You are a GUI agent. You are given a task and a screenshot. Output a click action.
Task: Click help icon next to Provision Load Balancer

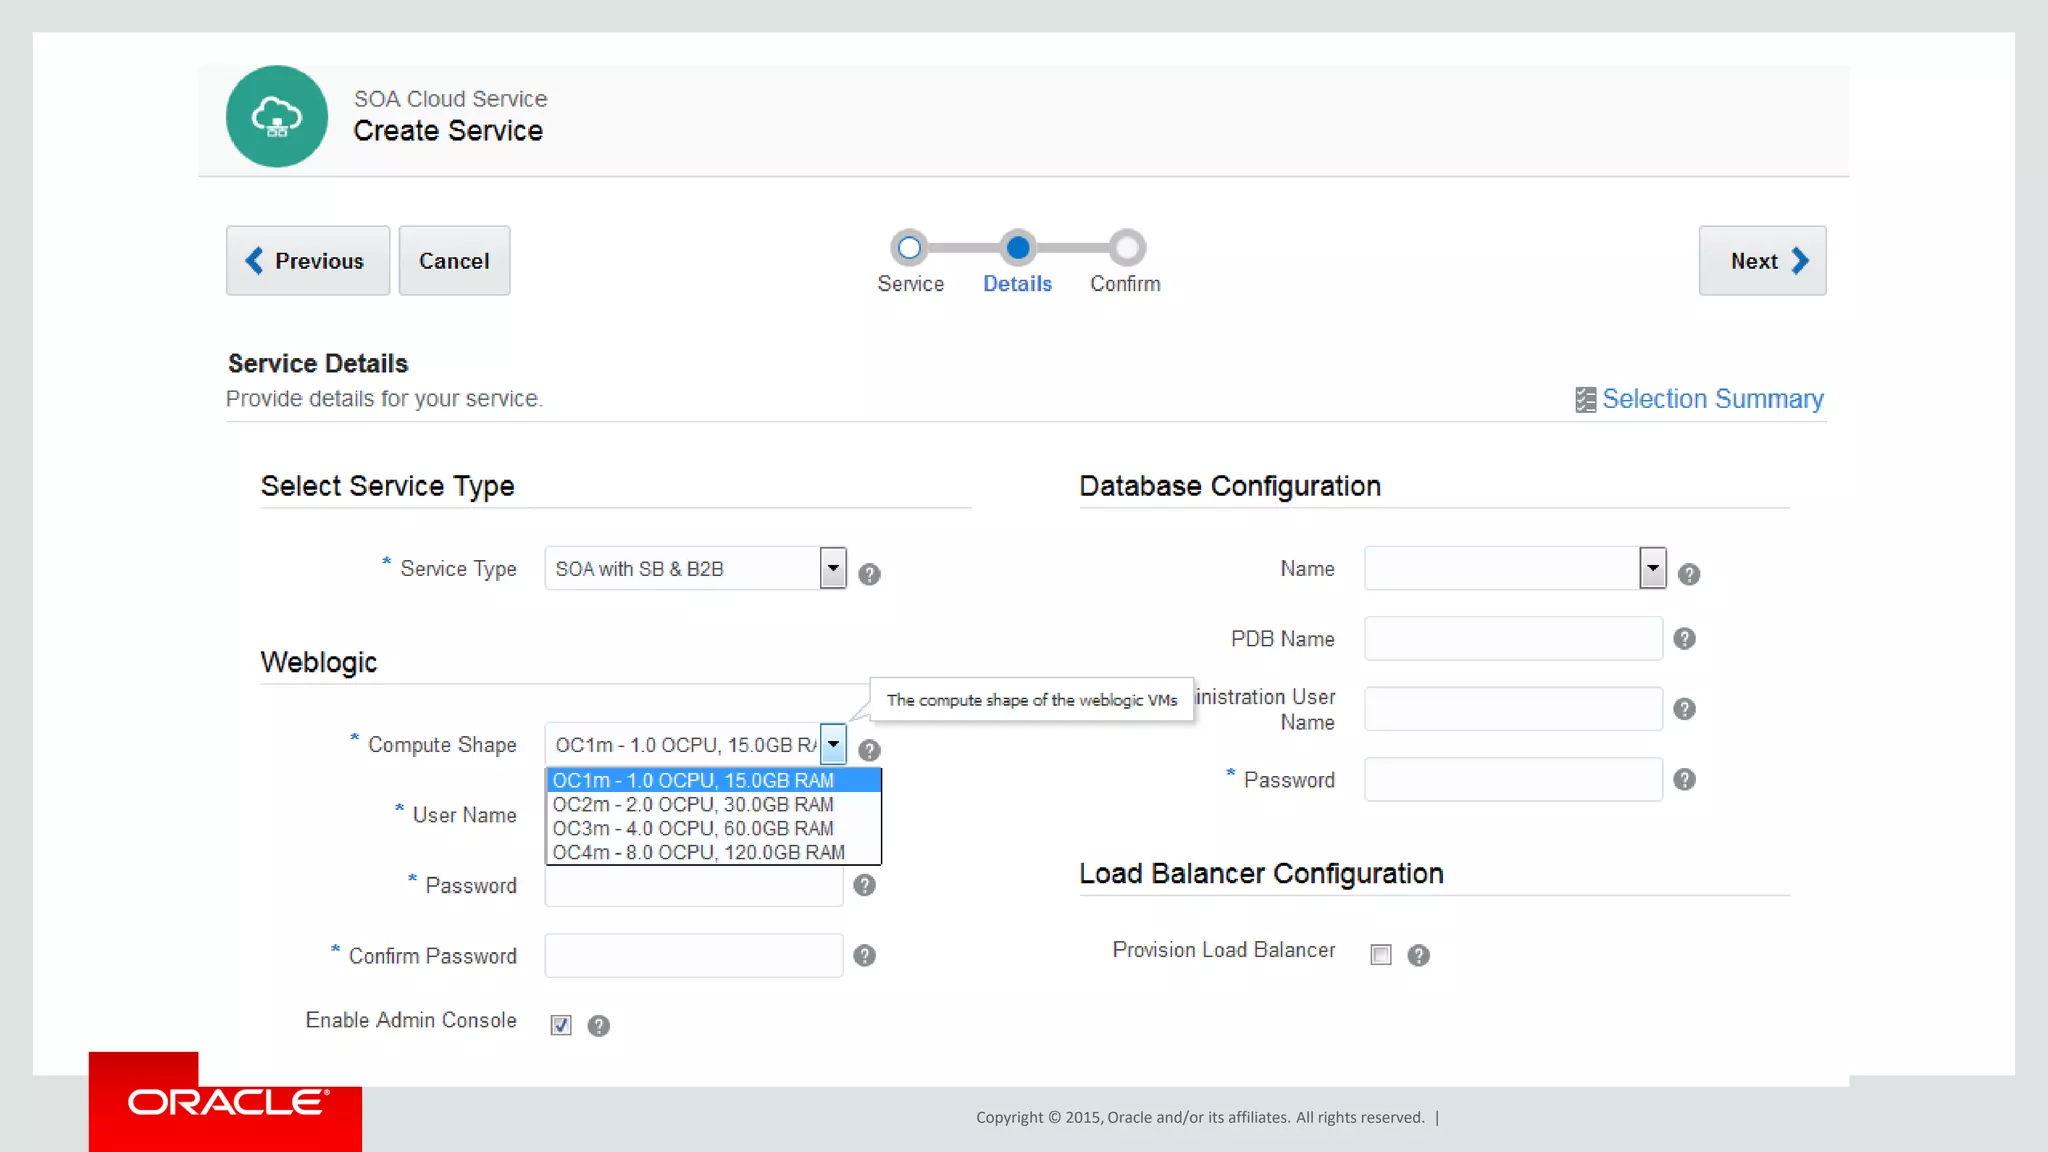point(1418,955)
